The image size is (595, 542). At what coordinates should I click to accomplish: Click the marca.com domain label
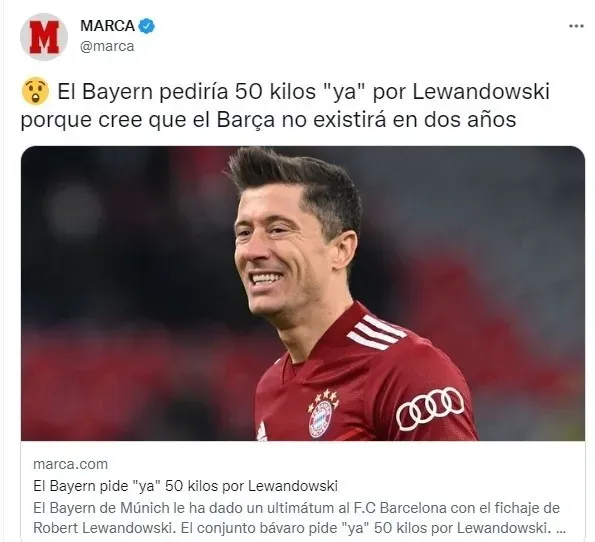(71, 464)
